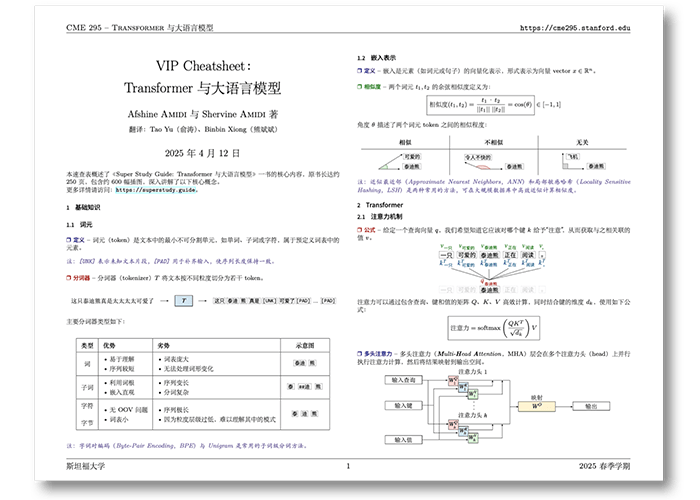
Task: Click the note mentioning "Byte-Pair Encoding, BPE"
Action: tap(187, 446)
